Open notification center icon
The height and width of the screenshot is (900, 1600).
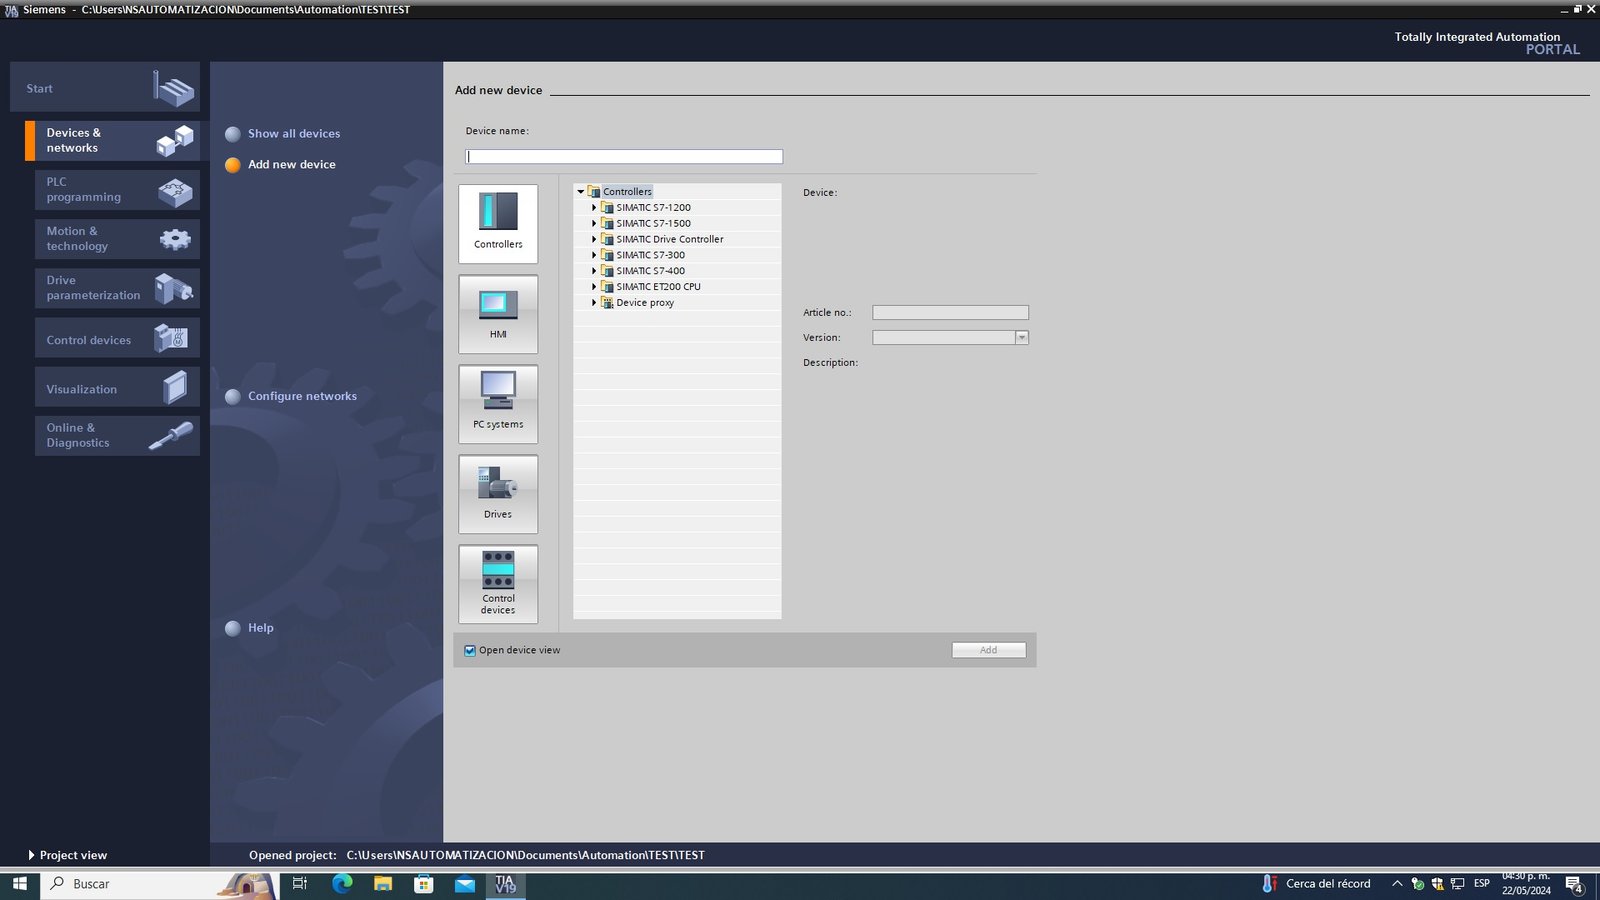[x=1574, y=884]
